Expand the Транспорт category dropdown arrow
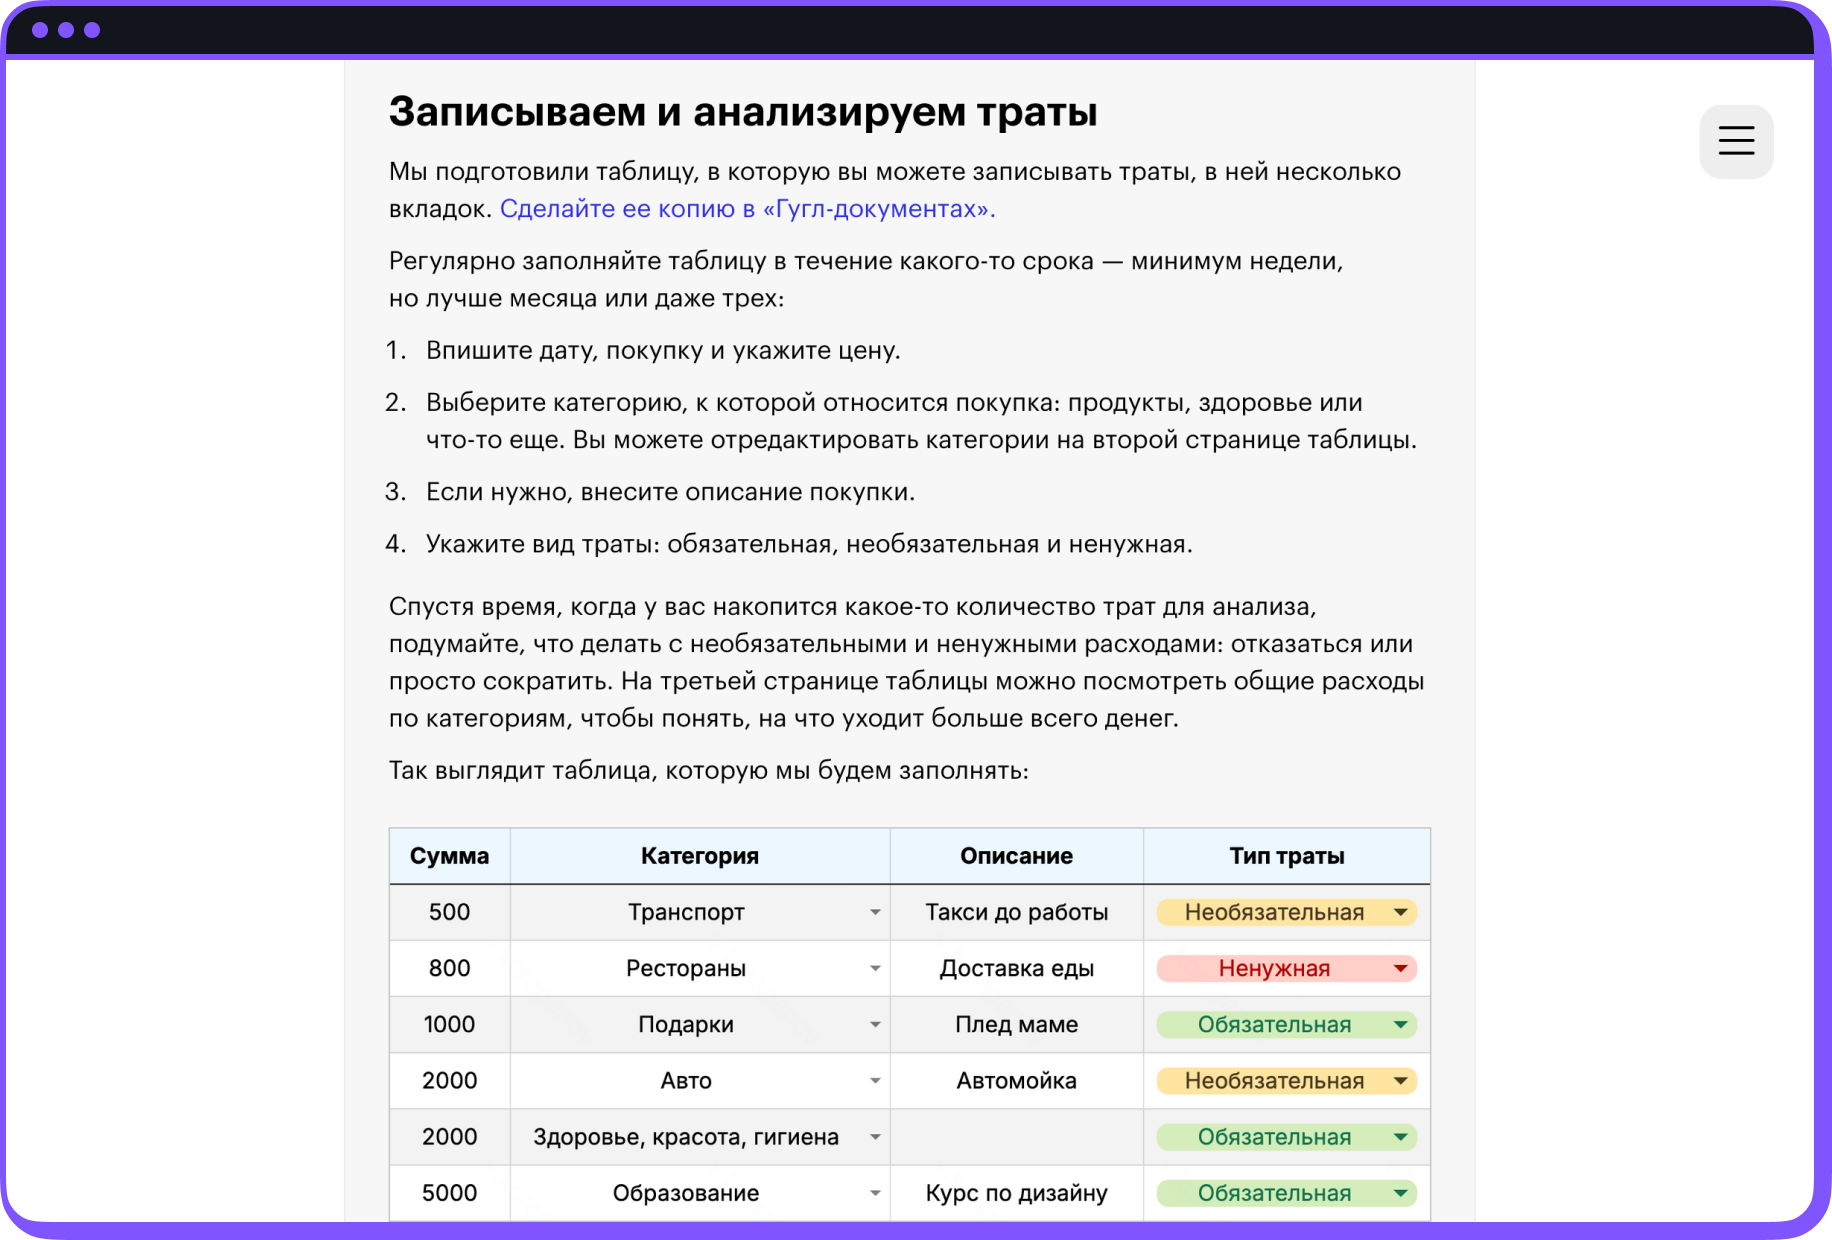This screenshot has height=1240, width=1832. [x=875, y=912]
